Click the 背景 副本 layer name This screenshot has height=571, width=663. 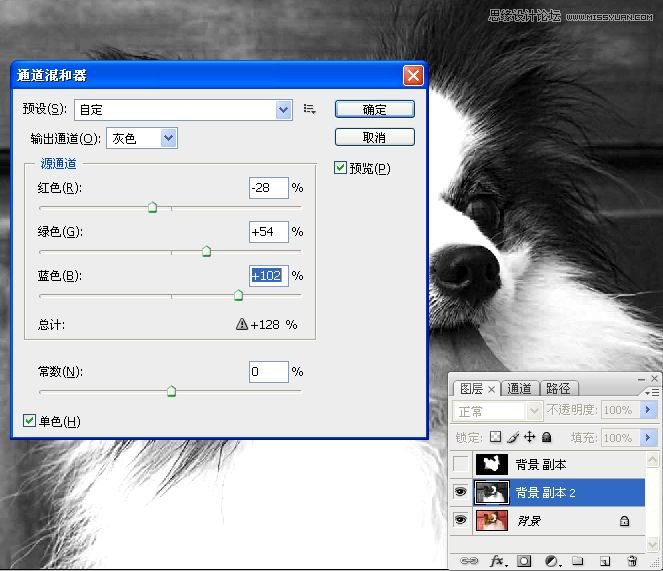coord(541,465)
